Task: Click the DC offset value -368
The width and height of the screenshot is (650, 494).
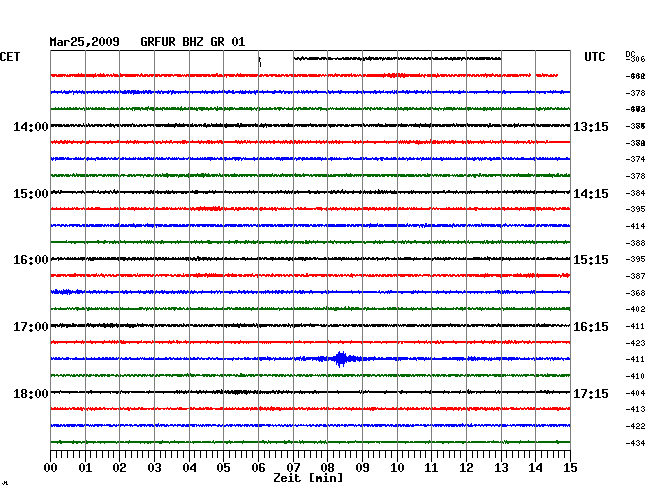Action: point(635,293)
